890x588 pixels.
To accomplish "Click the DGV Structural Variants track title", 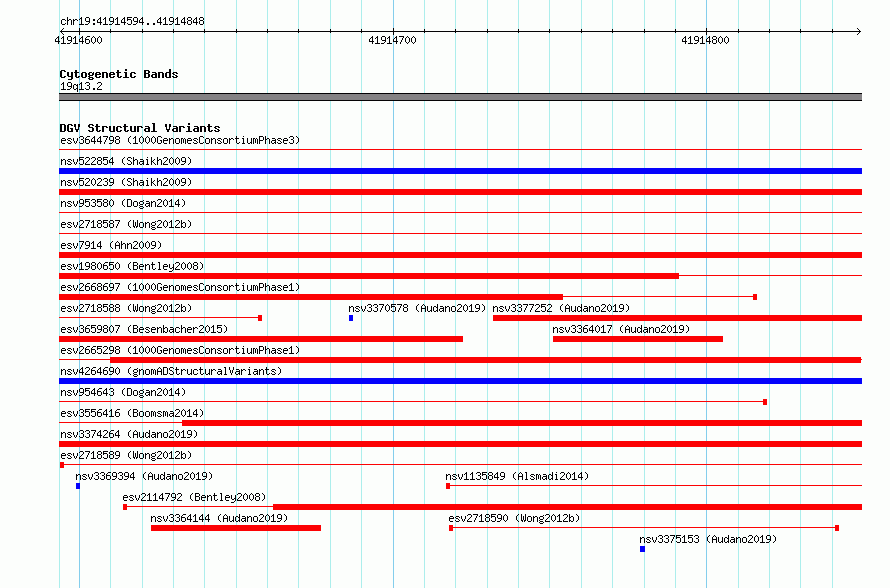I will [140, 128].
